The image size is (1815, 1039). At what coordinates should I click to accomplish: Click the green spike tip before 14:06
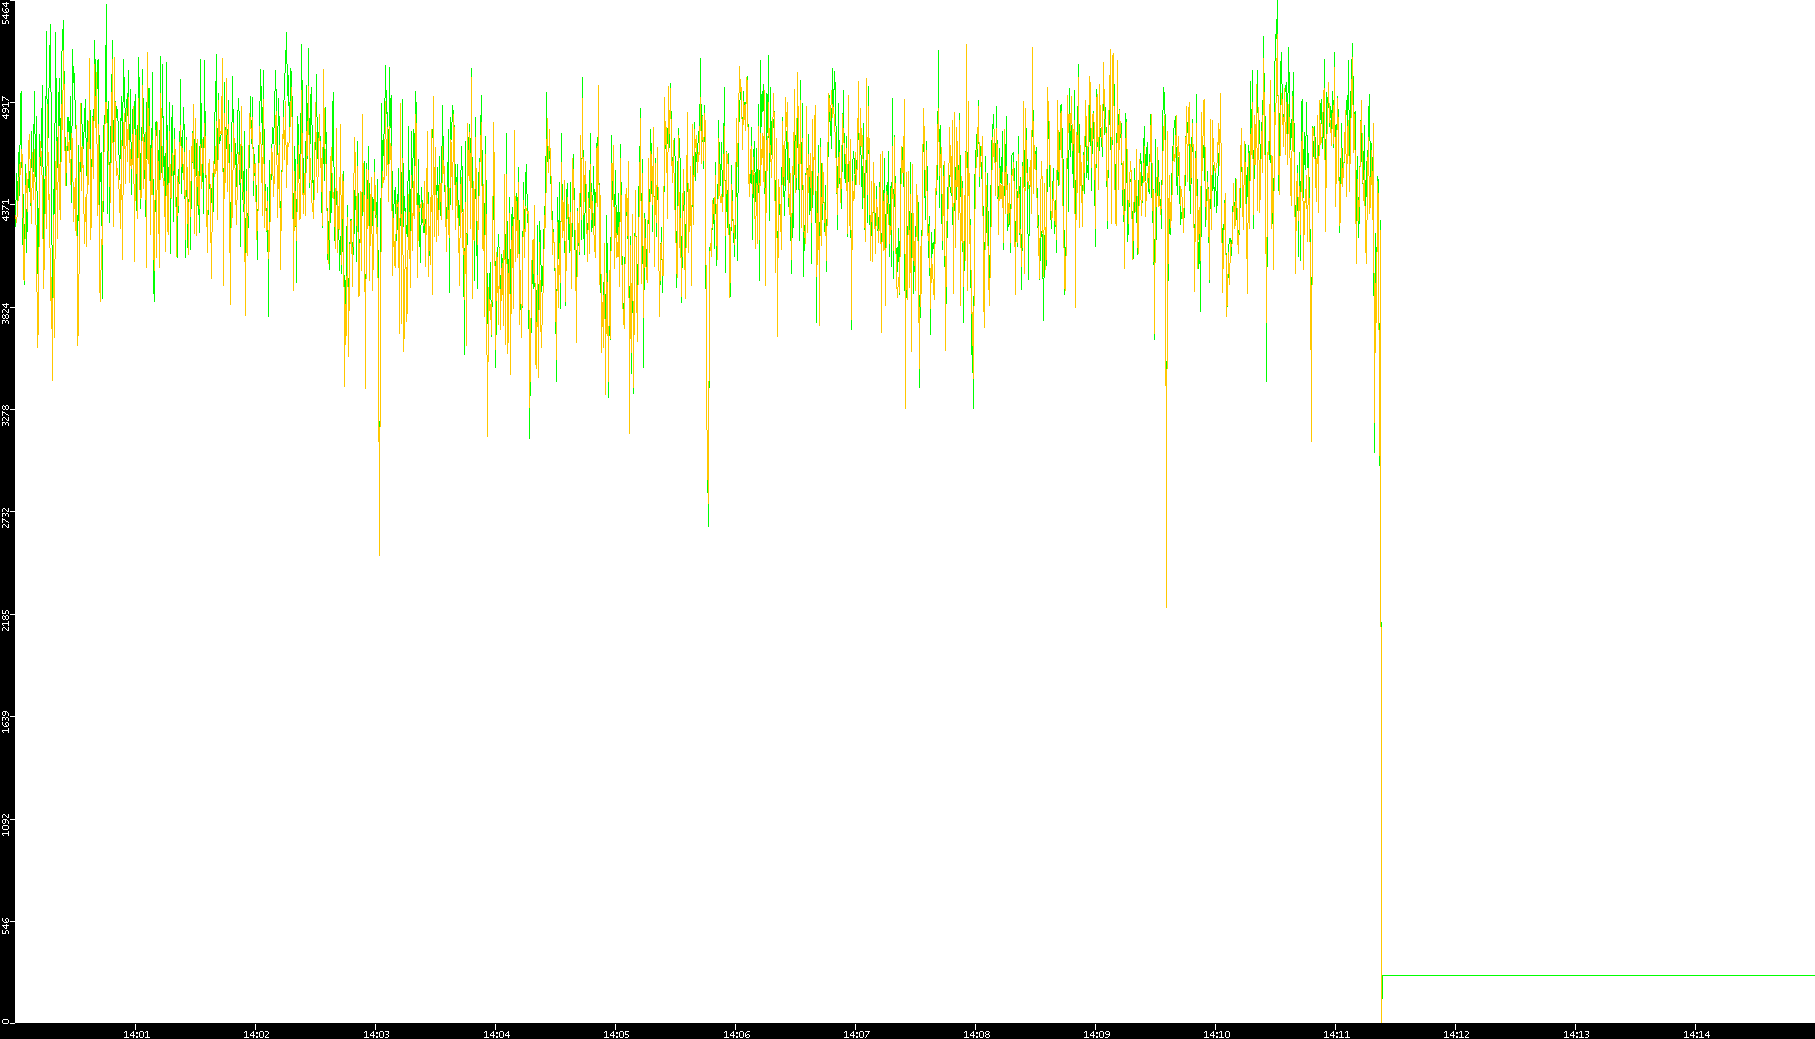coord(709,525)
